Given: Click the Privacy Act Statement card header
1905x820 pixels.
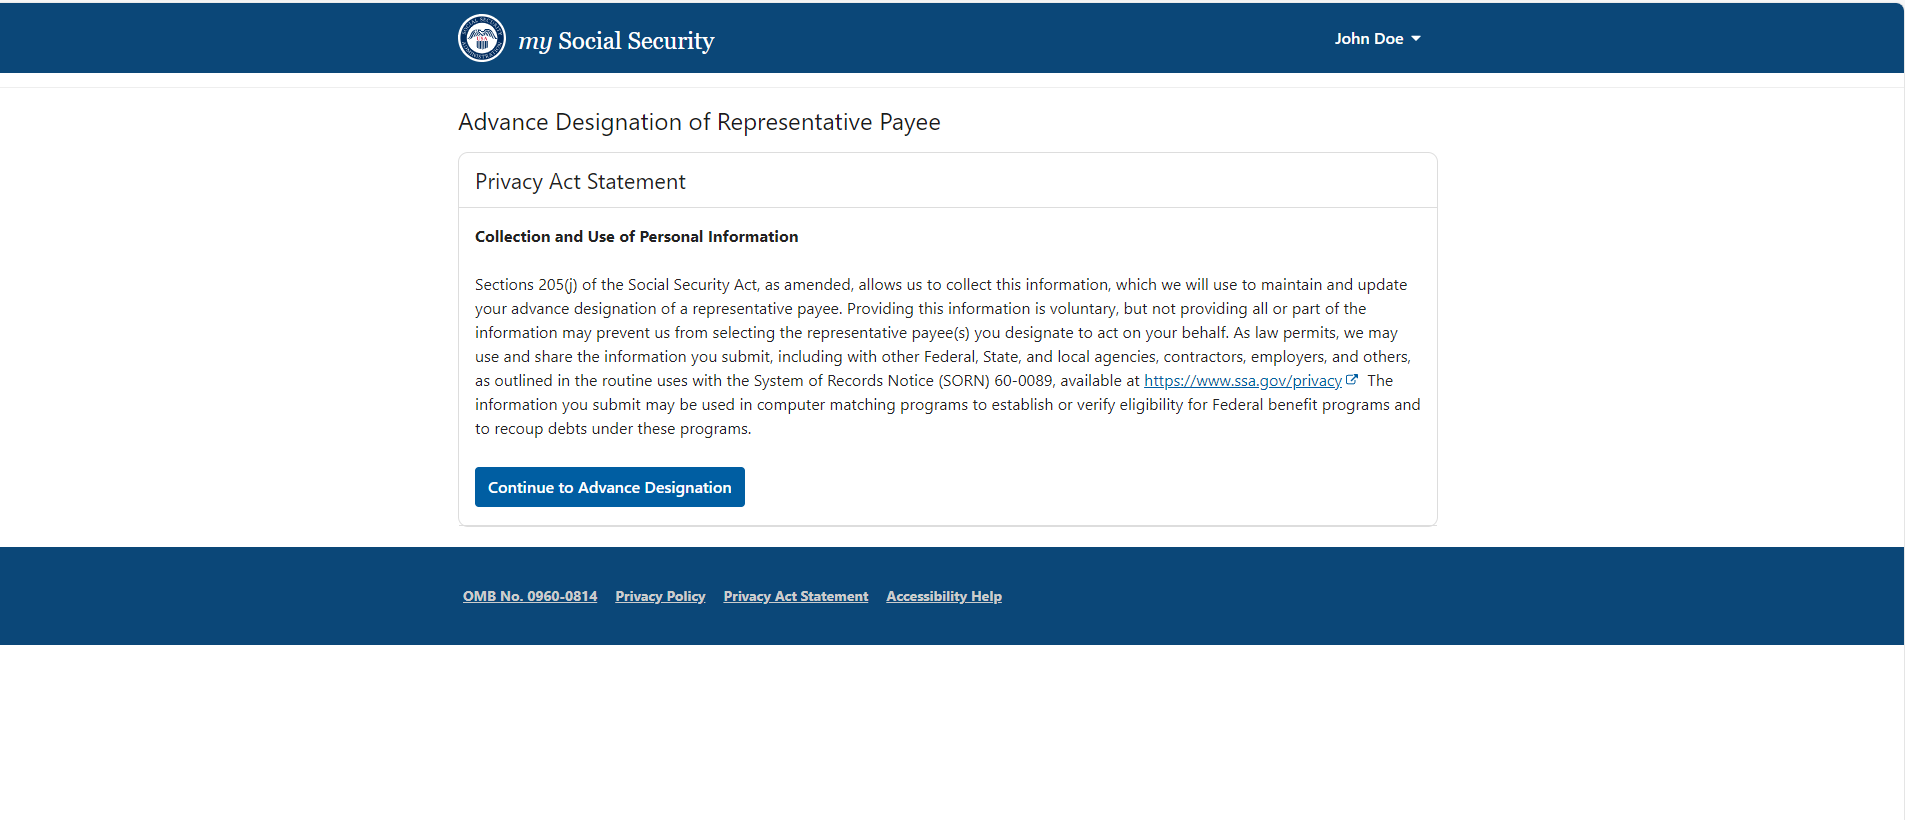Looking at the screenshot, I should [580, 182].
